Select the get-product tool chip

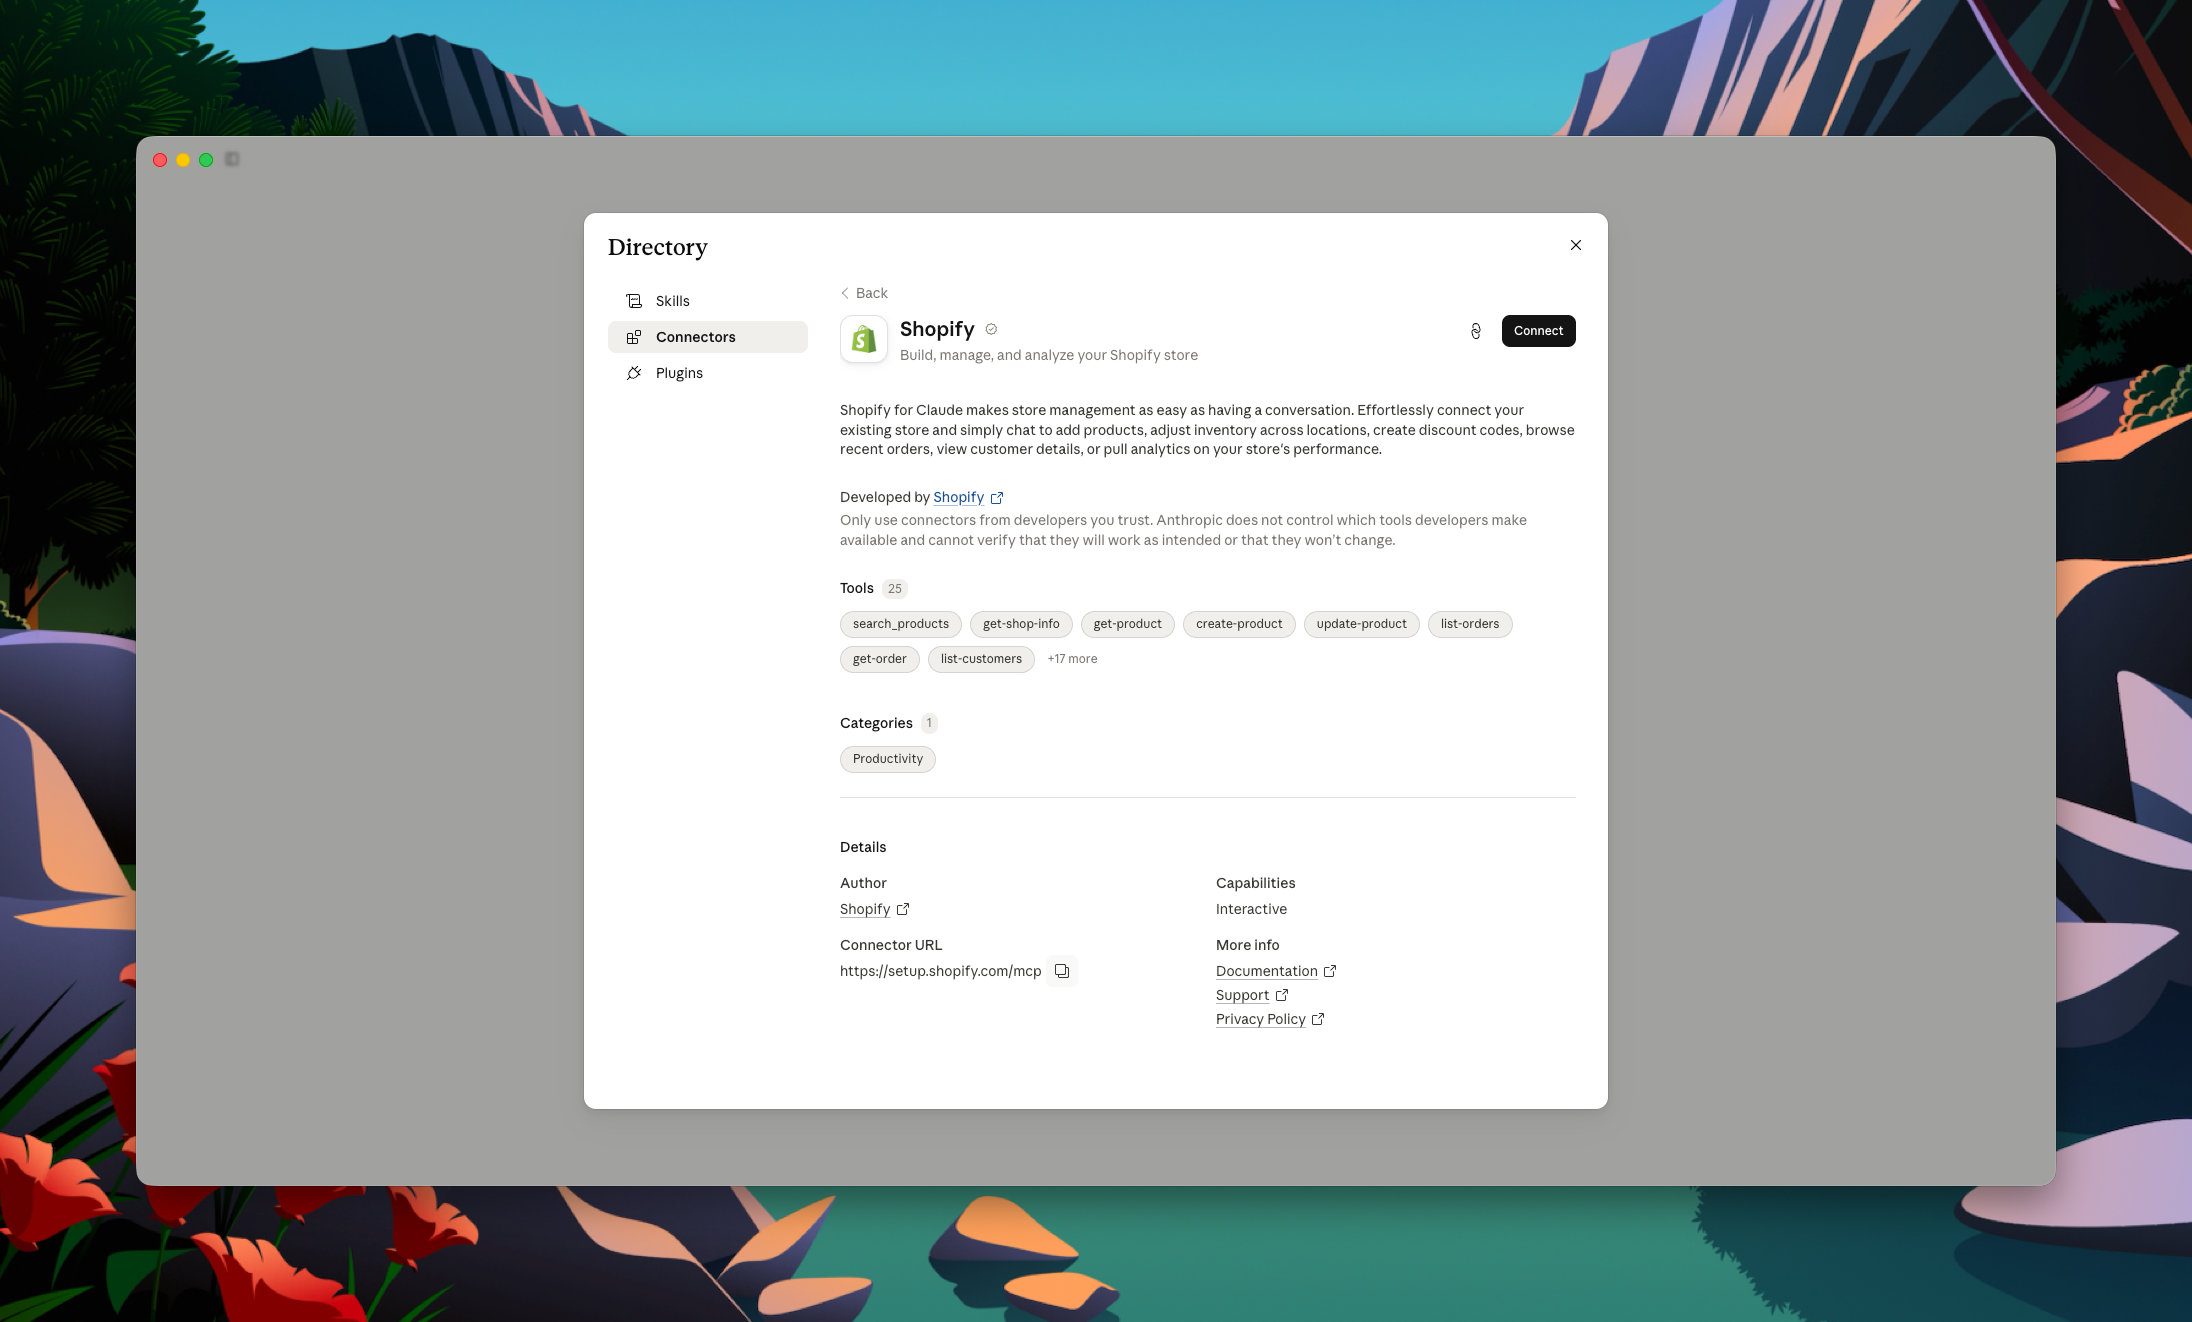[x=1127, y=624]
